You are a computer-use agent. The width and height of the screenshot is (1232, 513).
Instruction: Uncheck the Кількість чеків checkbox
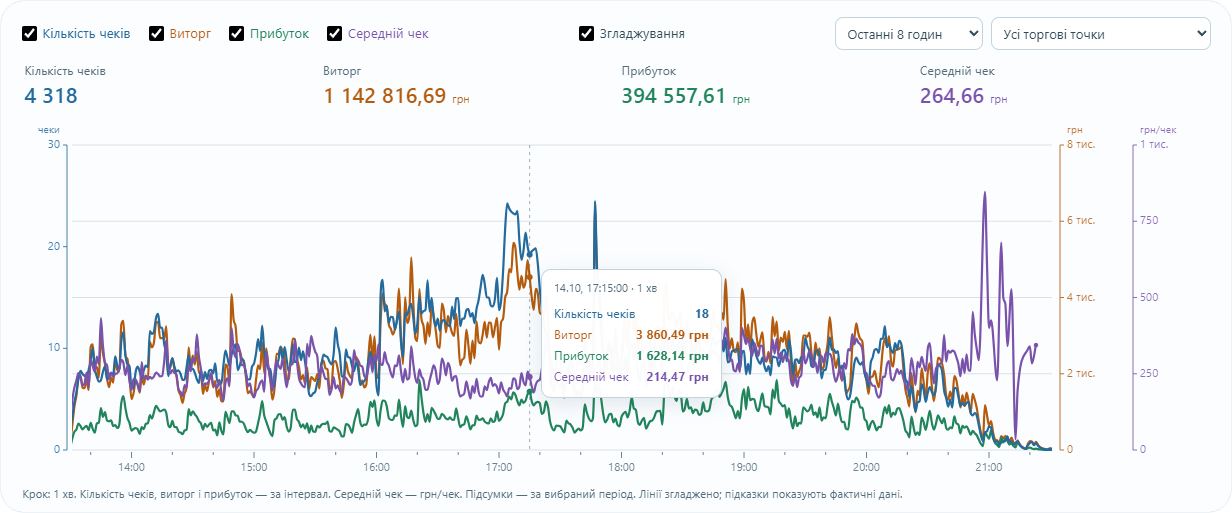coord(30,34)
